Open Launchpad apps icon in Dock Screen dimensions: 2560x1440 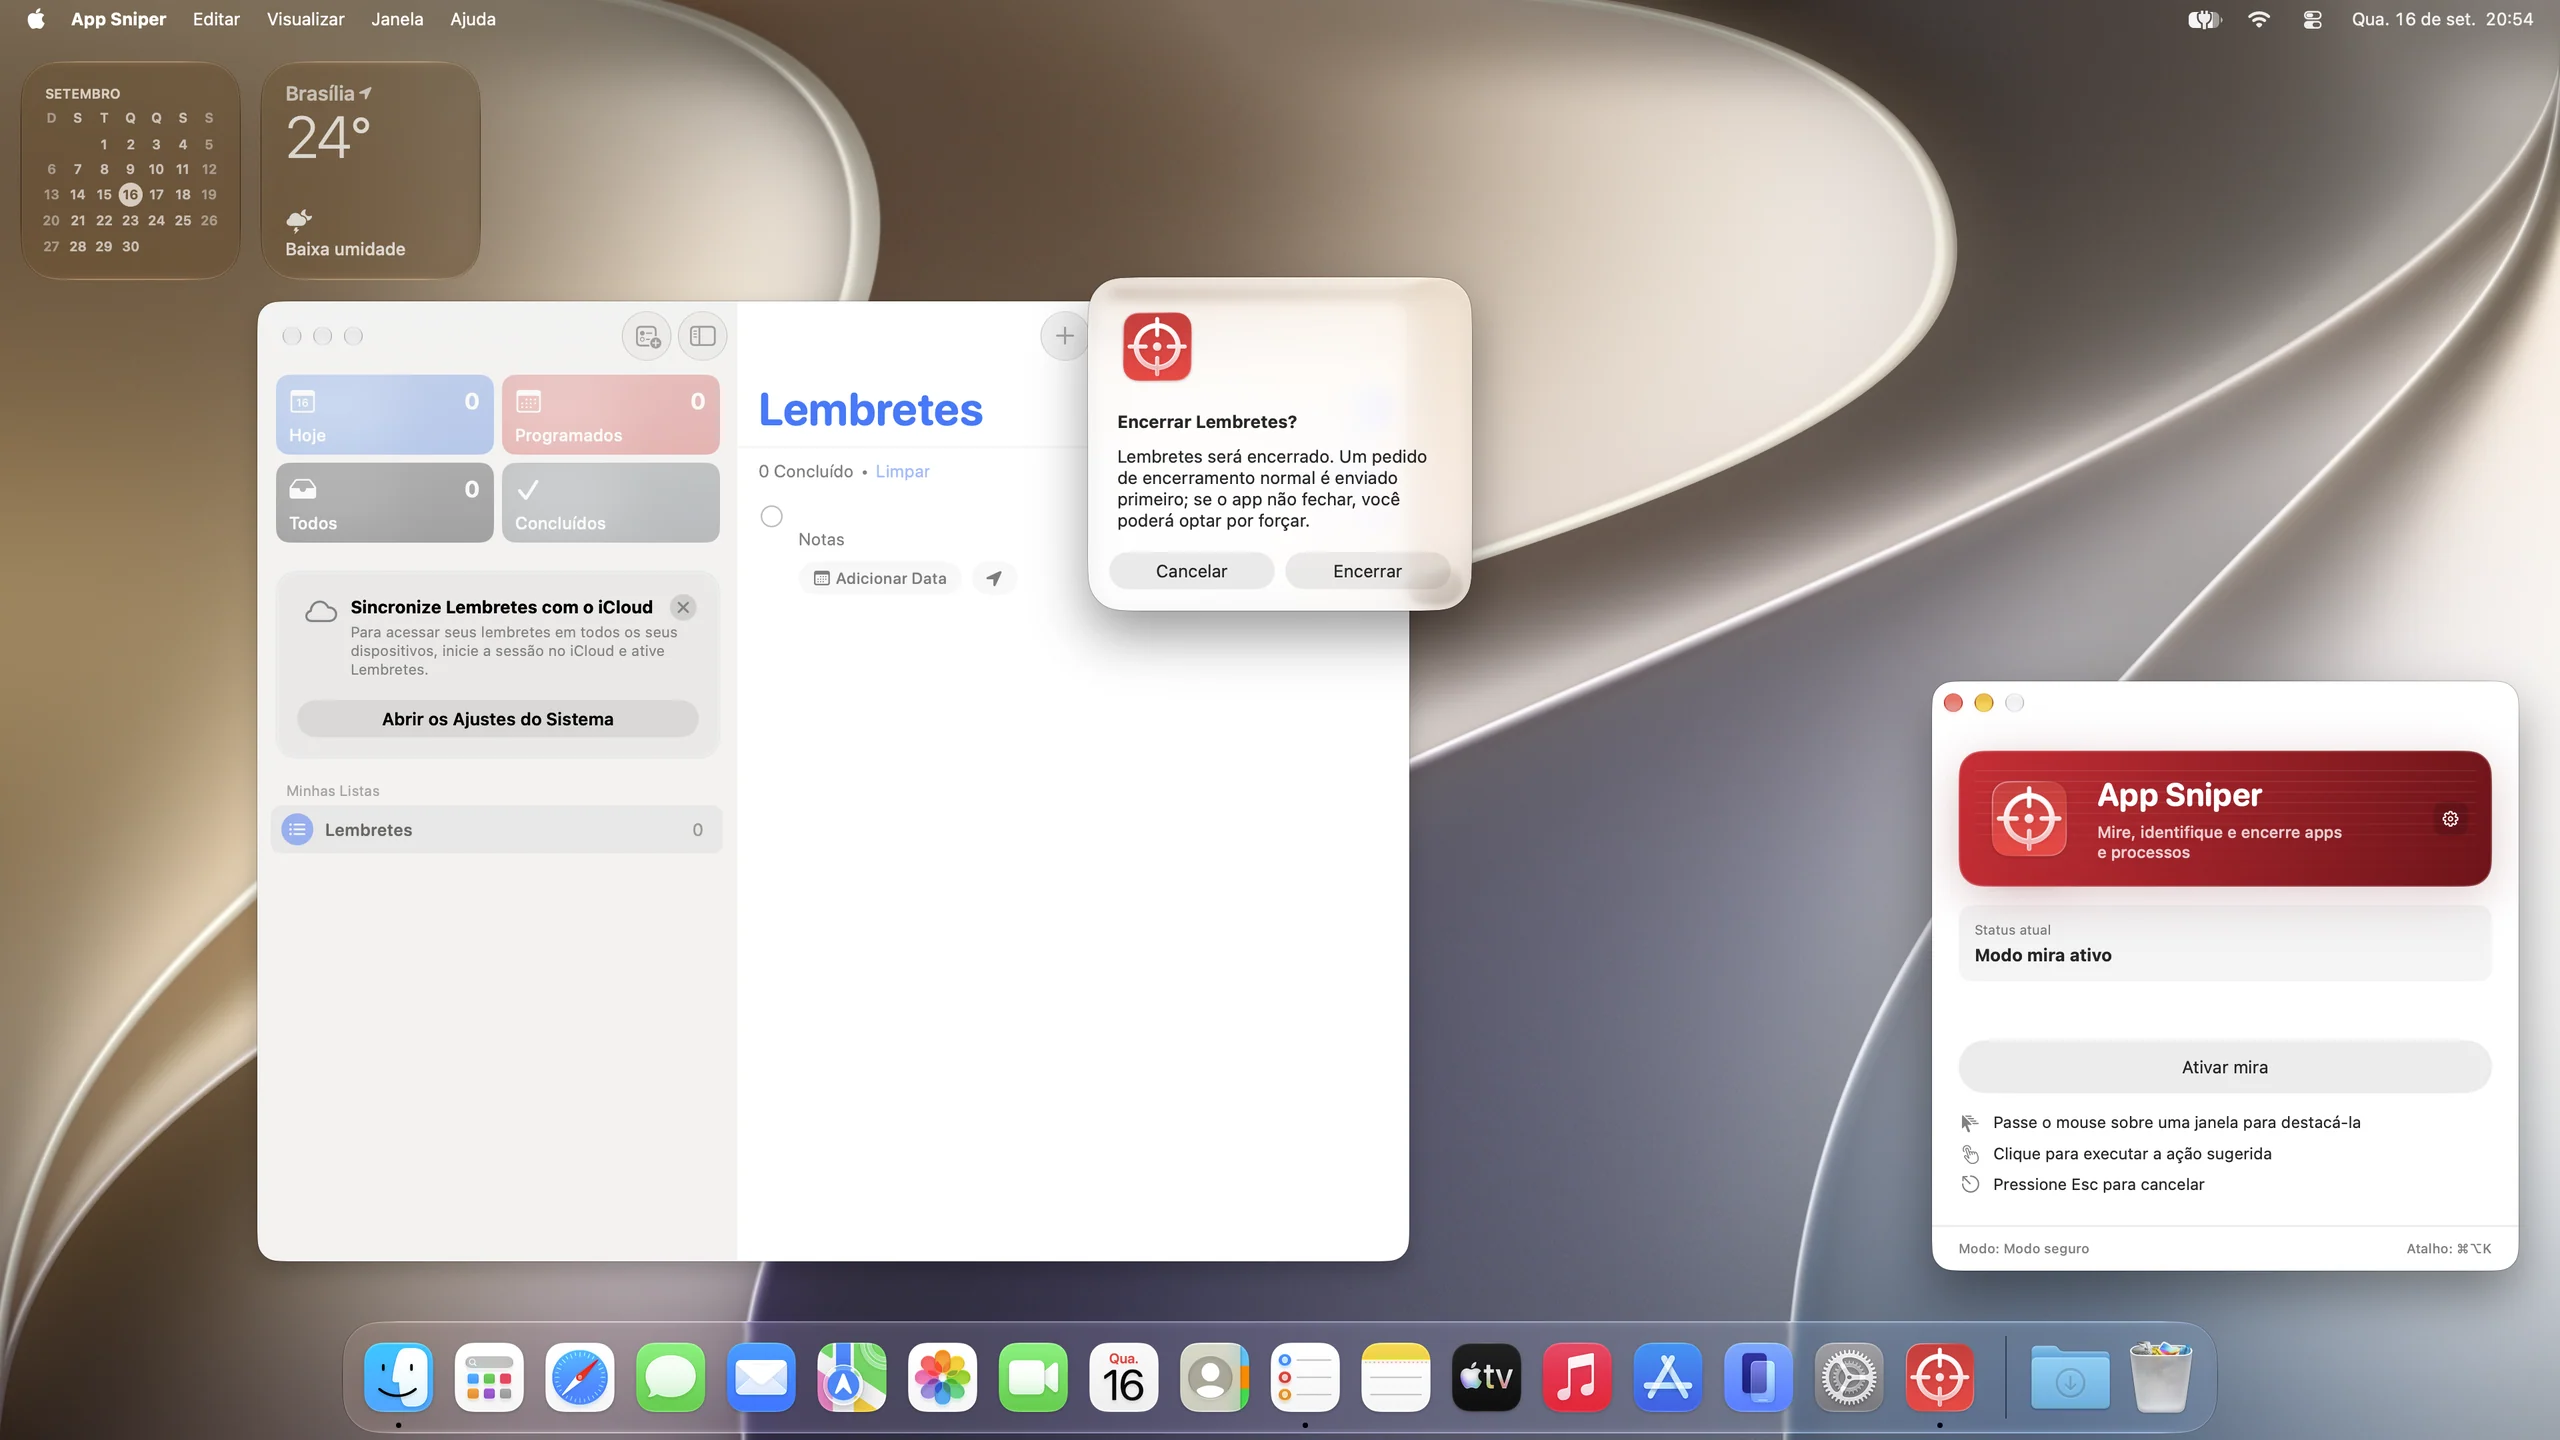(489, 1377)
